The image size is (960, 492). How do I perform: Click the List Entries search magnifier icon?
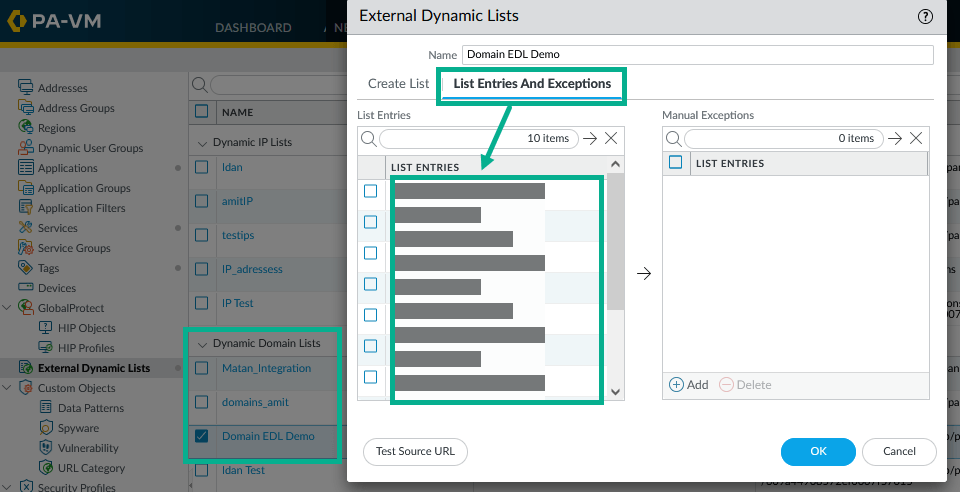368,139
